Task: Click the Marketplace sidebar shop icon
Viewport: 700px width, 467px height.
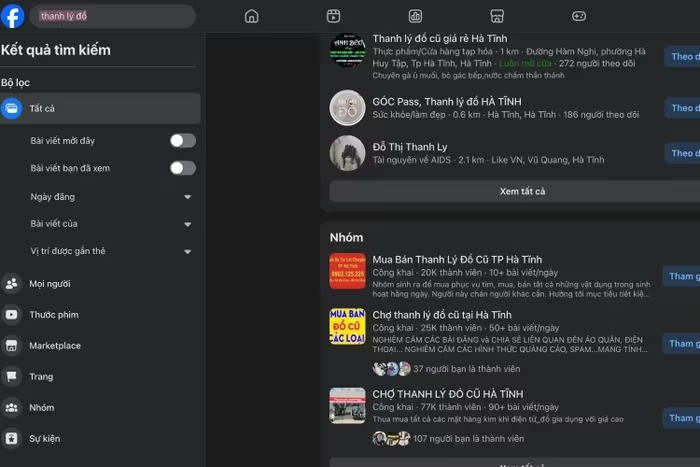Action: point(12,346)
